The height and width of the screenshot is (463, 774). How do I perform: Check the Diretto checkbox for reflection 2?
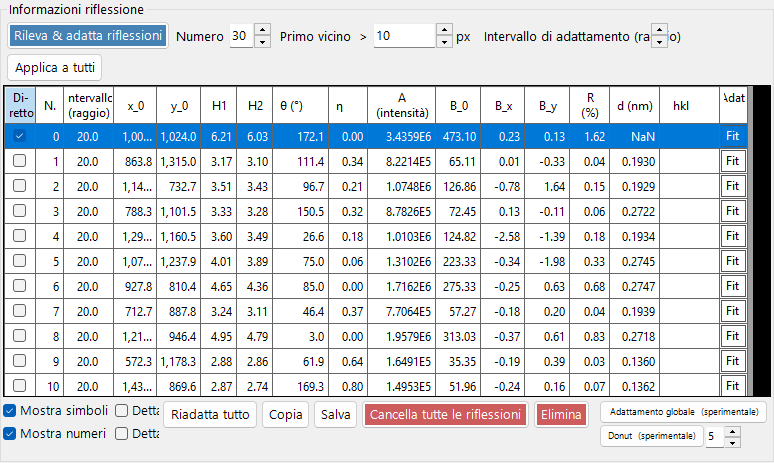coord(19,186)
